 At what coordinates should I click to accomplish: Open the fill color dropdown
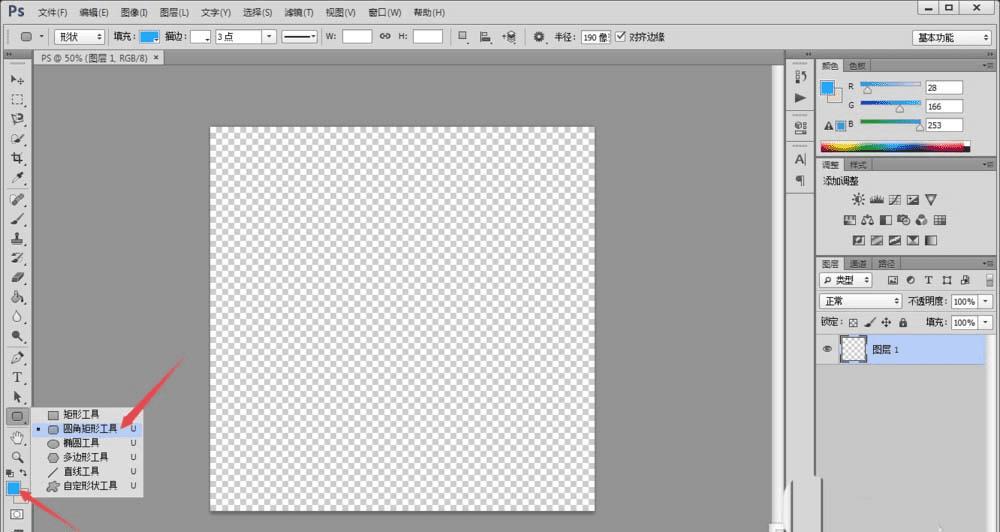point(149,37)
